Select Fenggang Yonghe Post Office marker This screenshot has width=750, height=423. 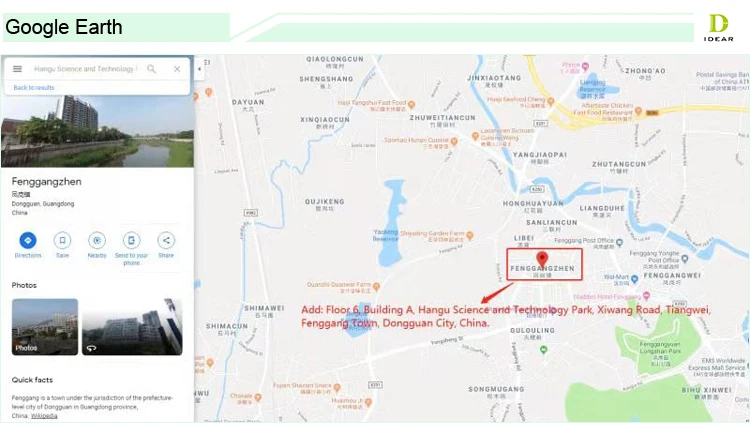(684, 259)
